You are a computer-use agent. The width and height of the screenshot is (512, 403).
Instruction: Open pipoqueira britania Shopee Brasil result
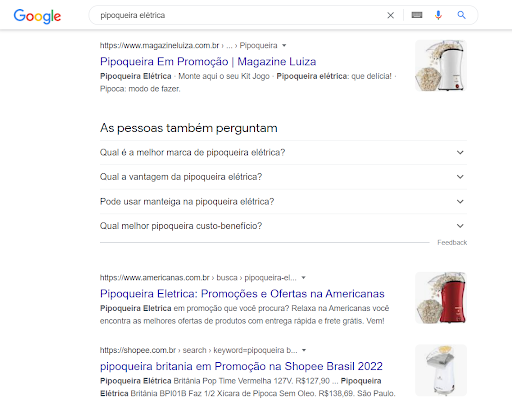241,366
